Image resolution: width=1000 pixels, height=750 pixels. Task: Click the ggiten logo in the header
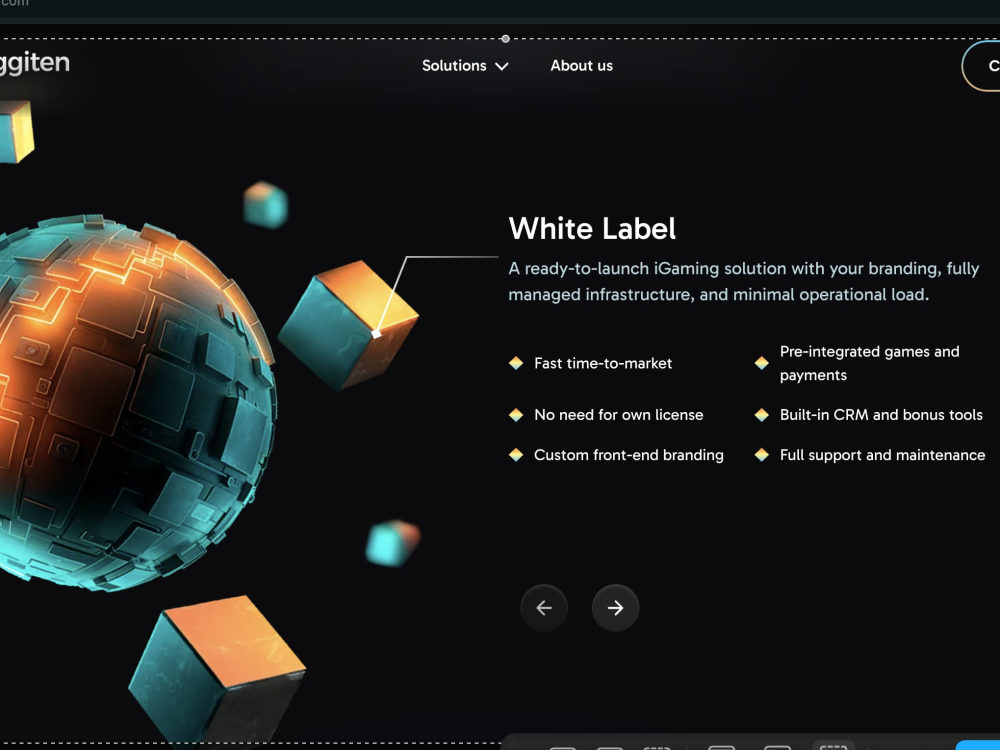point(34,64)
